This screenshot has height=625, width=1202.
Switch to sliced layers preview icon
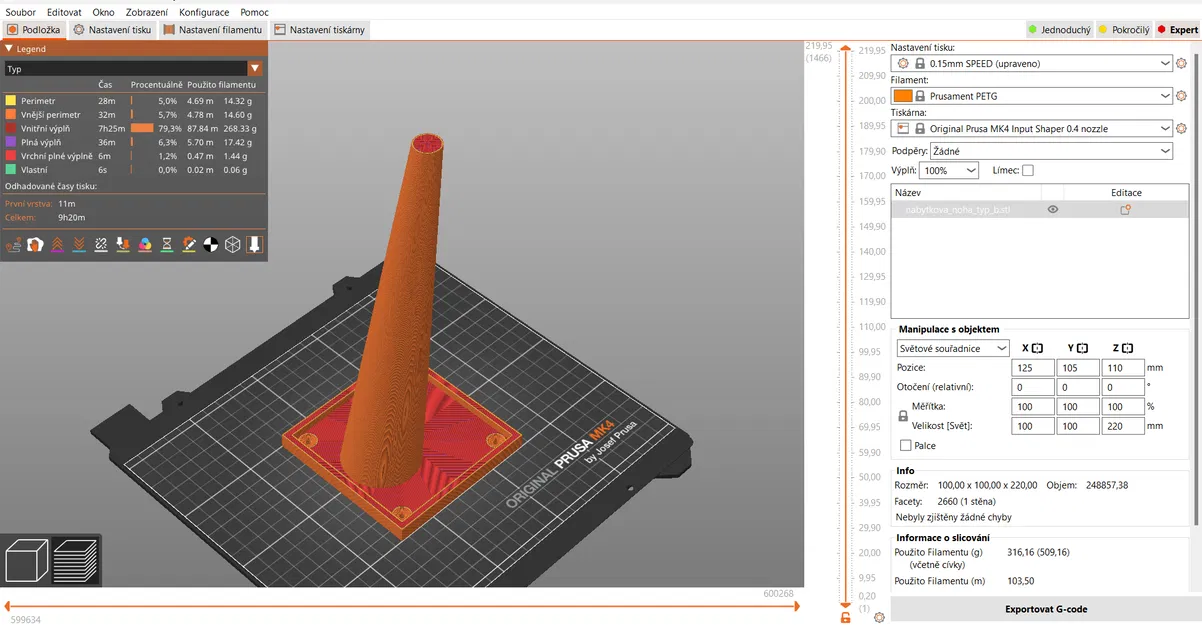click(75, 559)
